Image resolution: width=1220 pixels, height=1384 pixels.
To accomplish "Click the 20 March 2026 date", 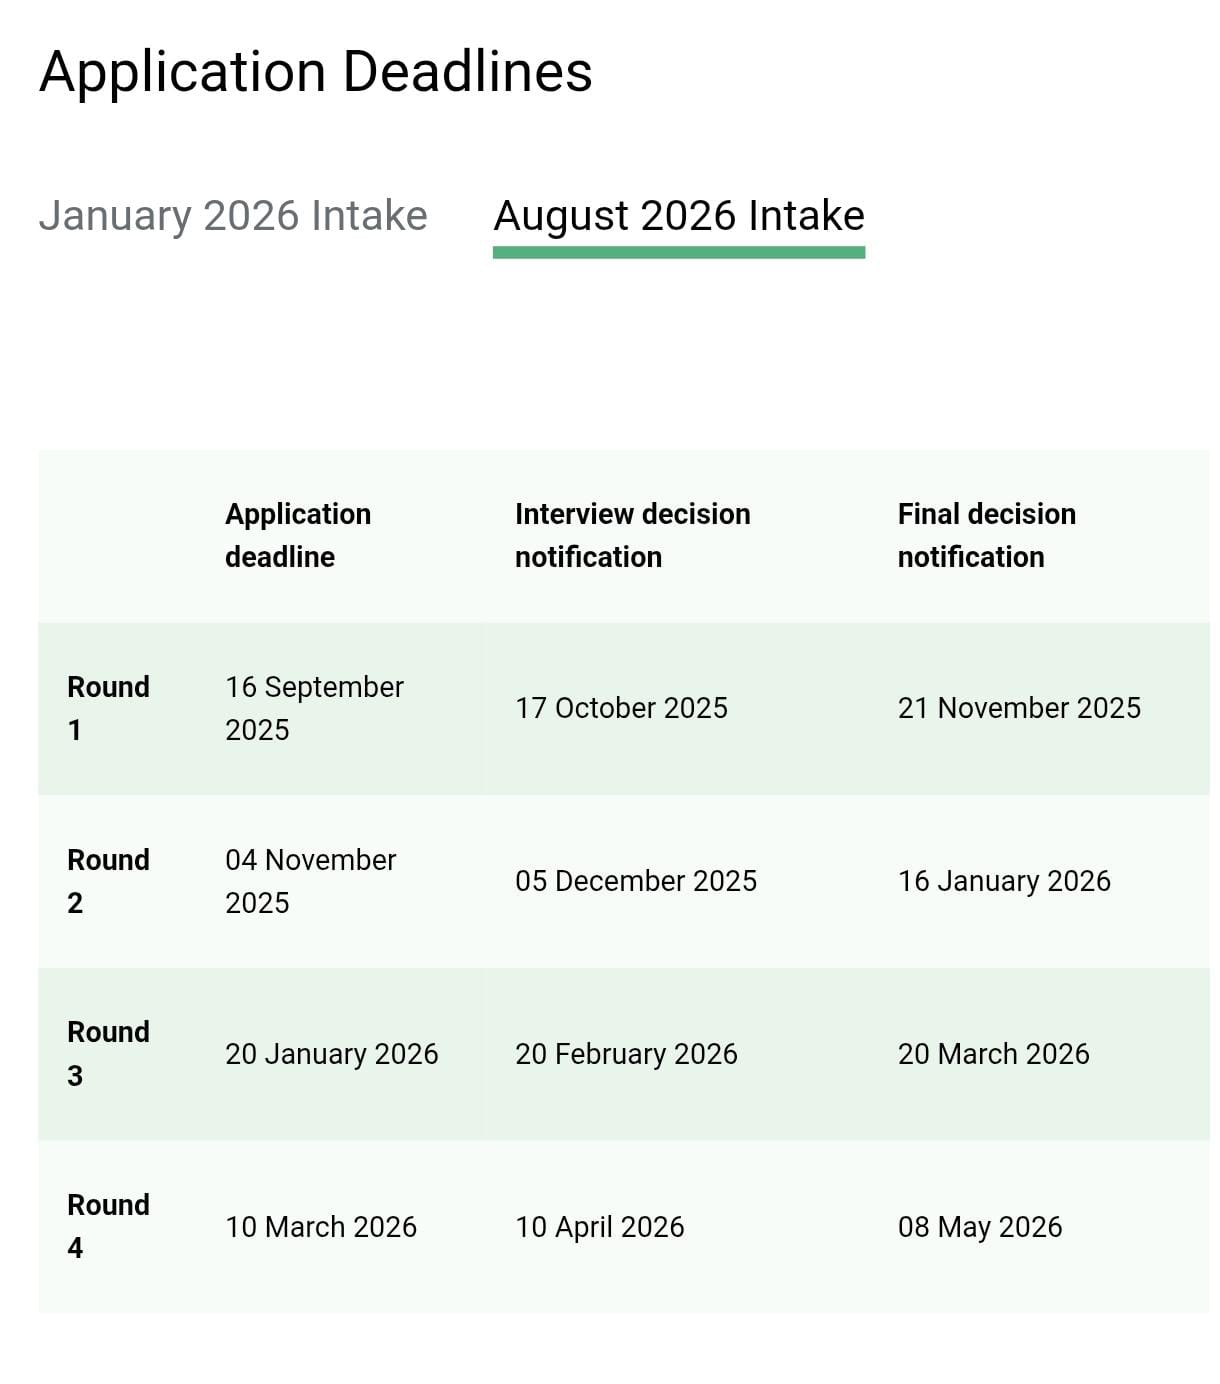I will [993, 1054].
